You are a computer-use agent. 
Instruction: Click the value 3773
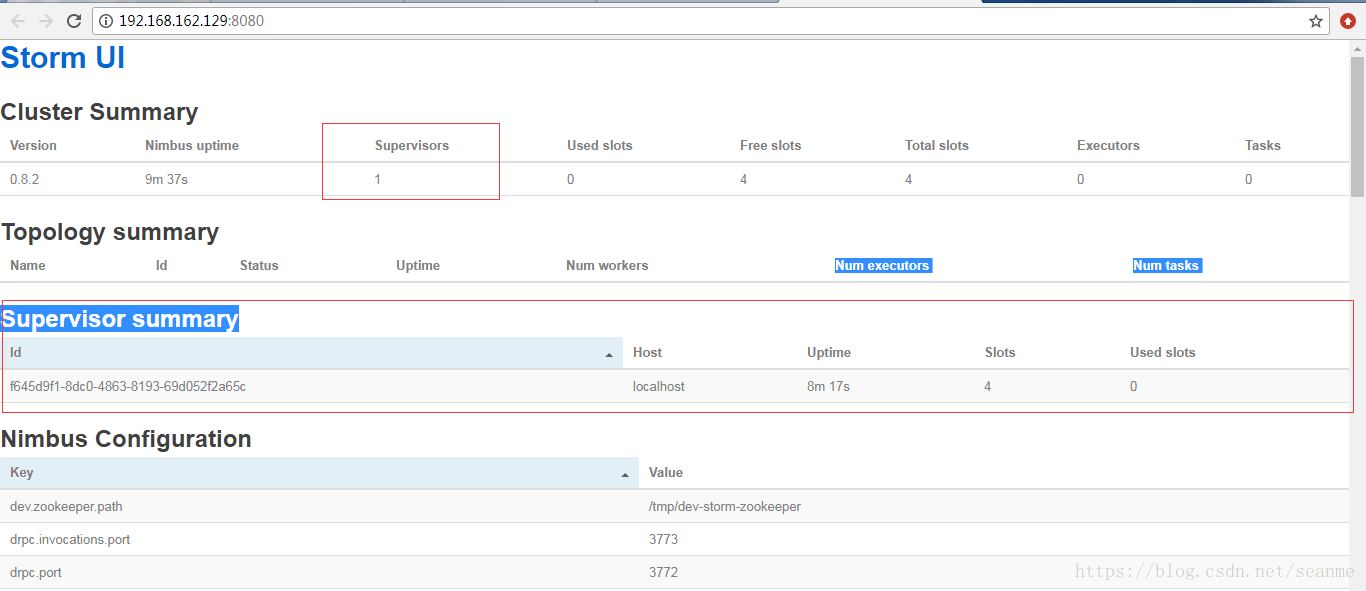pos(663,540)
